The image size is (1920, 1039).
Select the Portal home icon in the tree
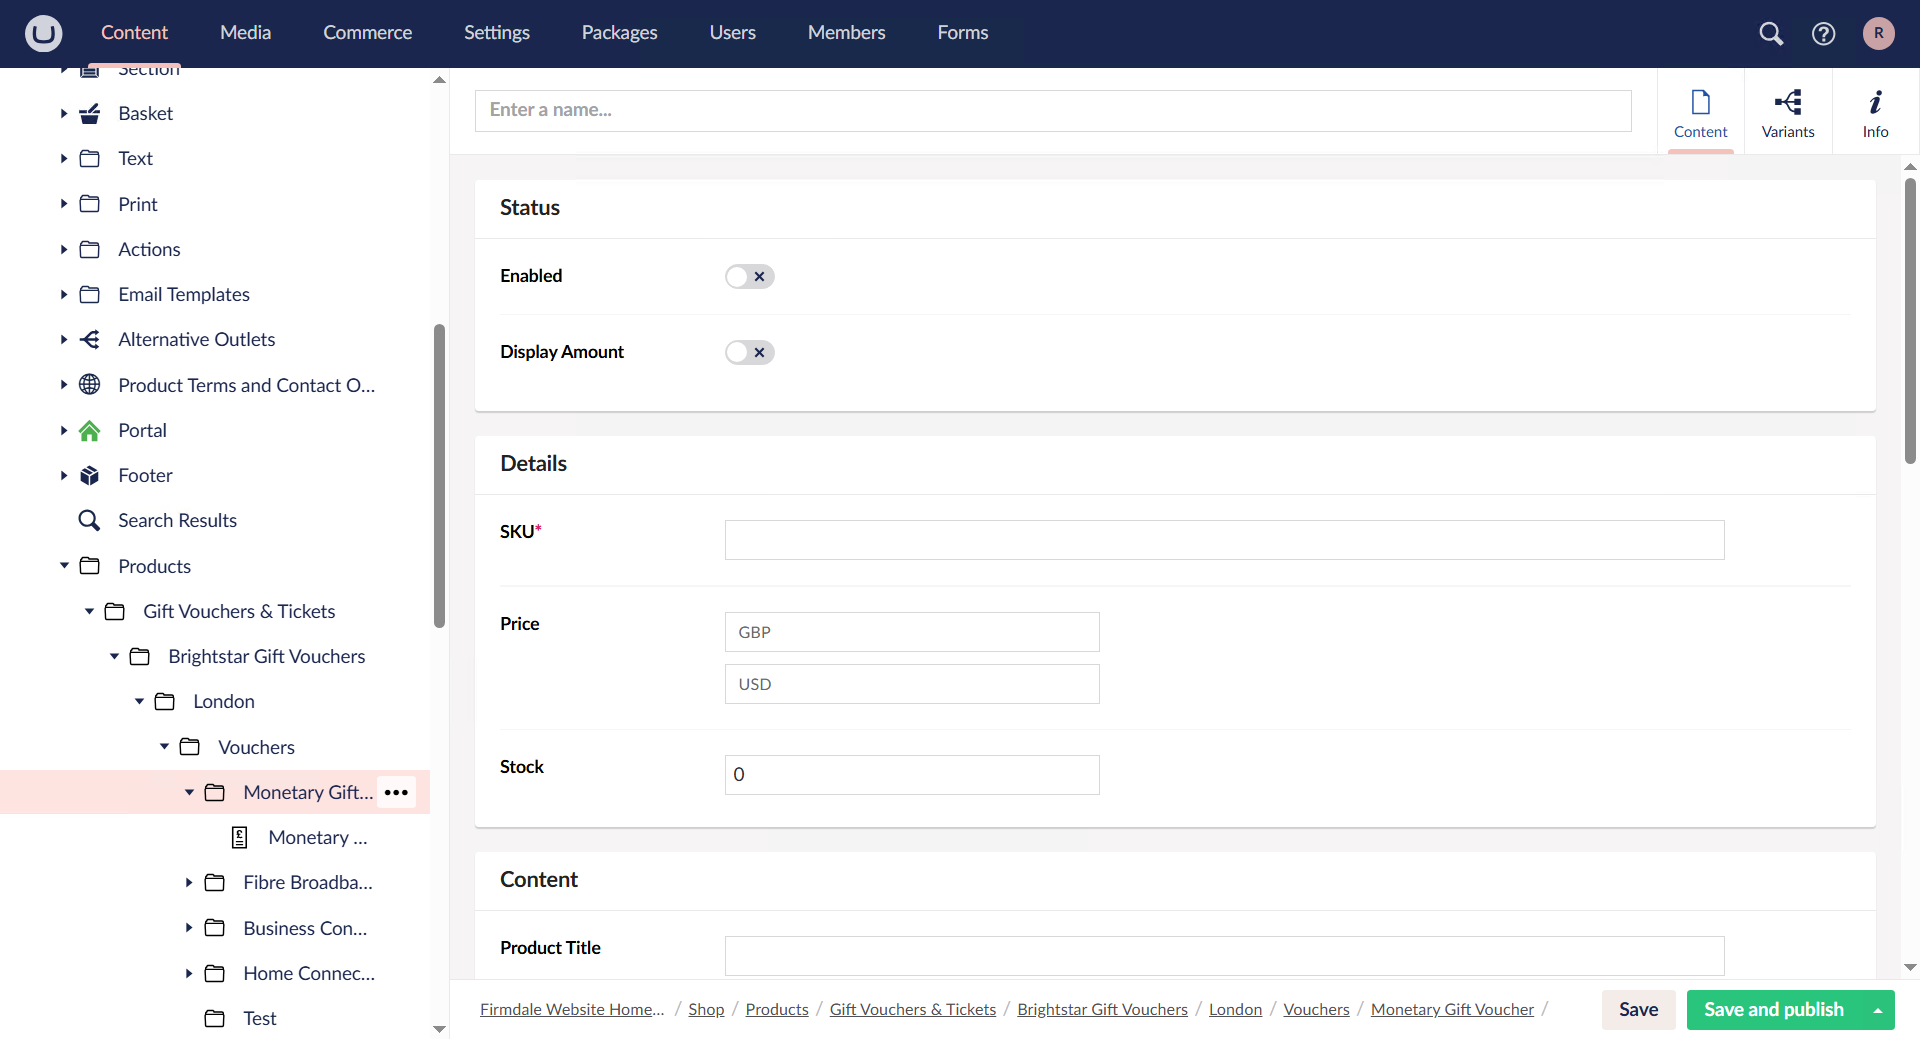(x=90, y=430)
